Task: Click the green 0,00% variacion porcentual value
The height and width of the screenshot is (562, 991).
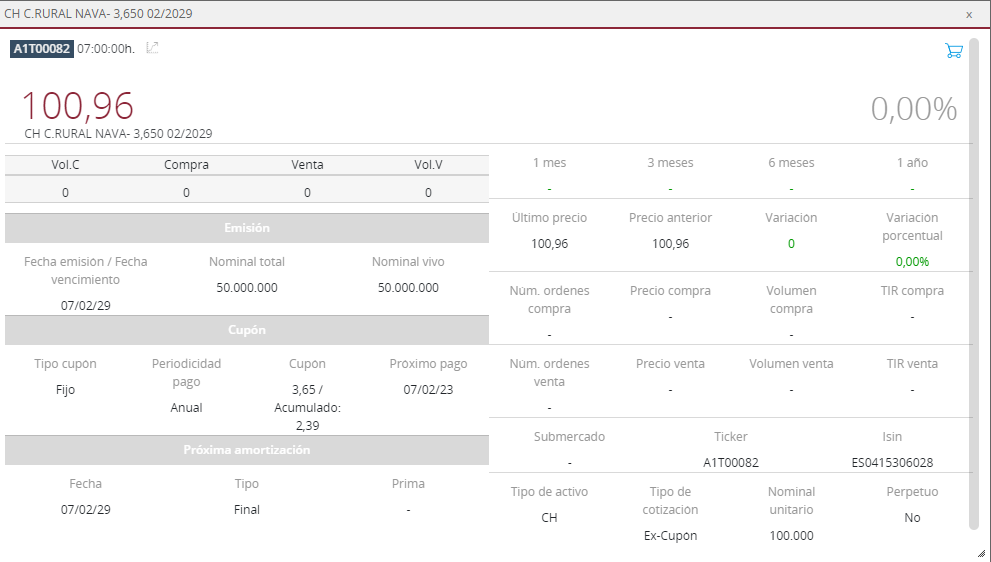Action: tap(912, 262)
